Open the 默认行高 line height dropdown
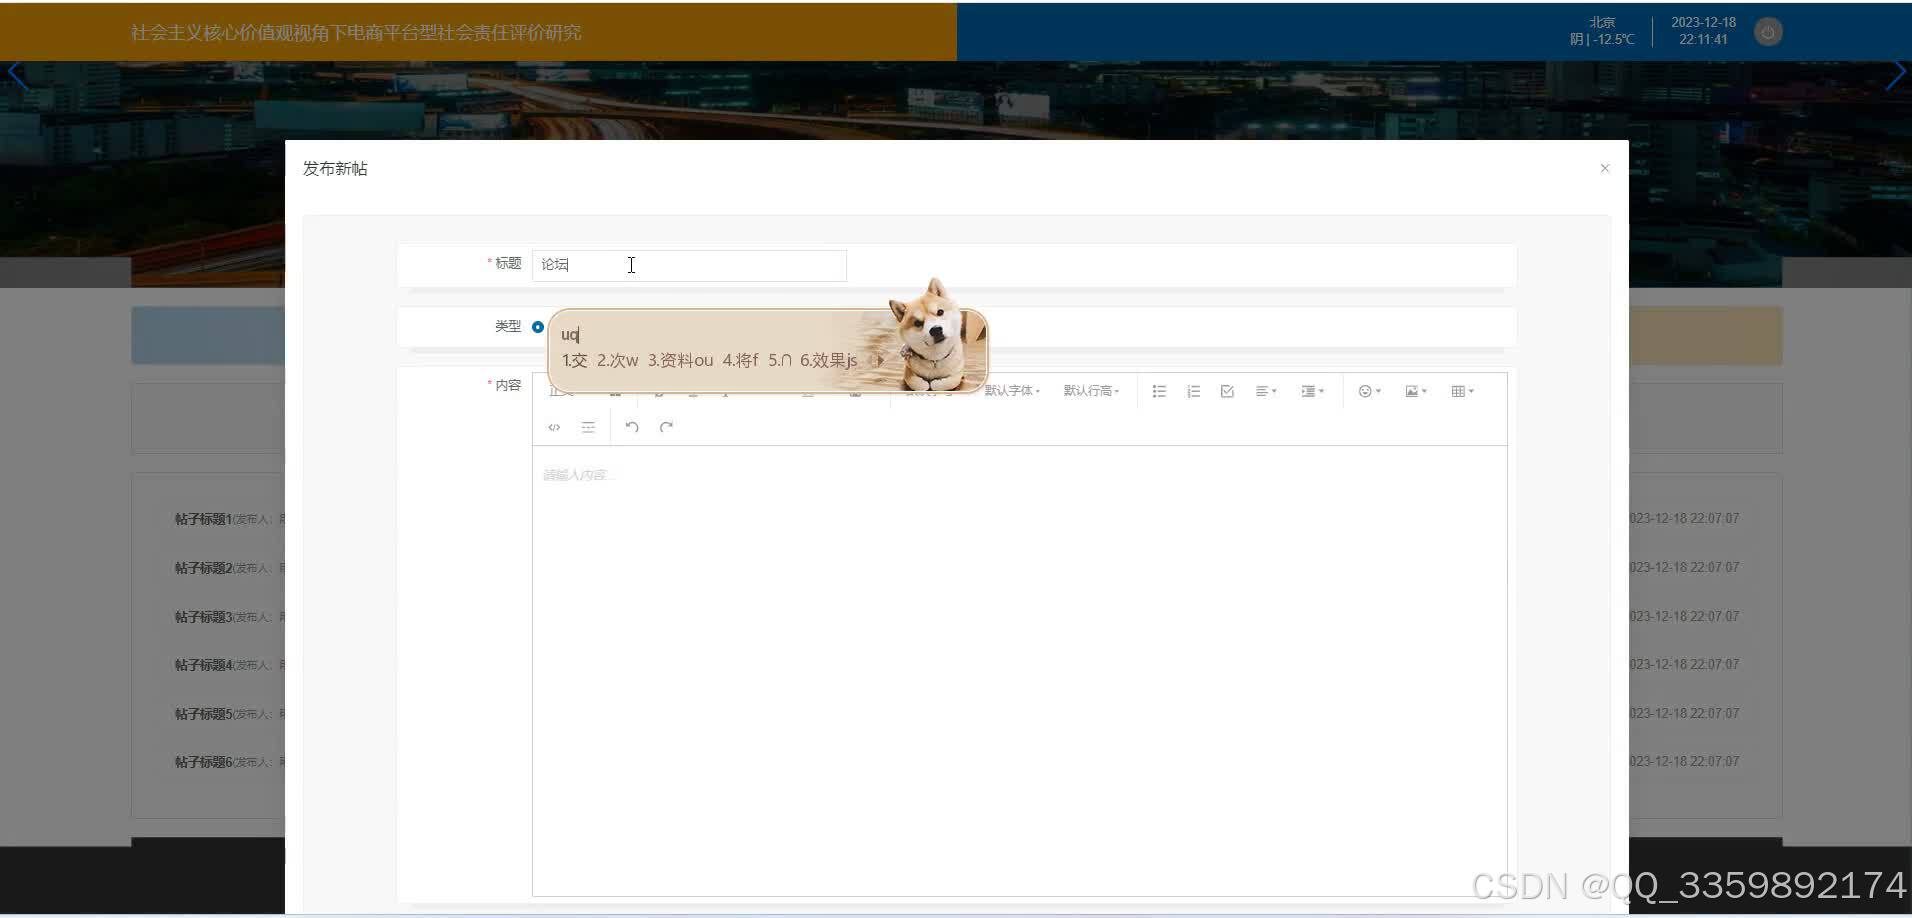This screenshot has width=1912, height=918. point(1091,391)
